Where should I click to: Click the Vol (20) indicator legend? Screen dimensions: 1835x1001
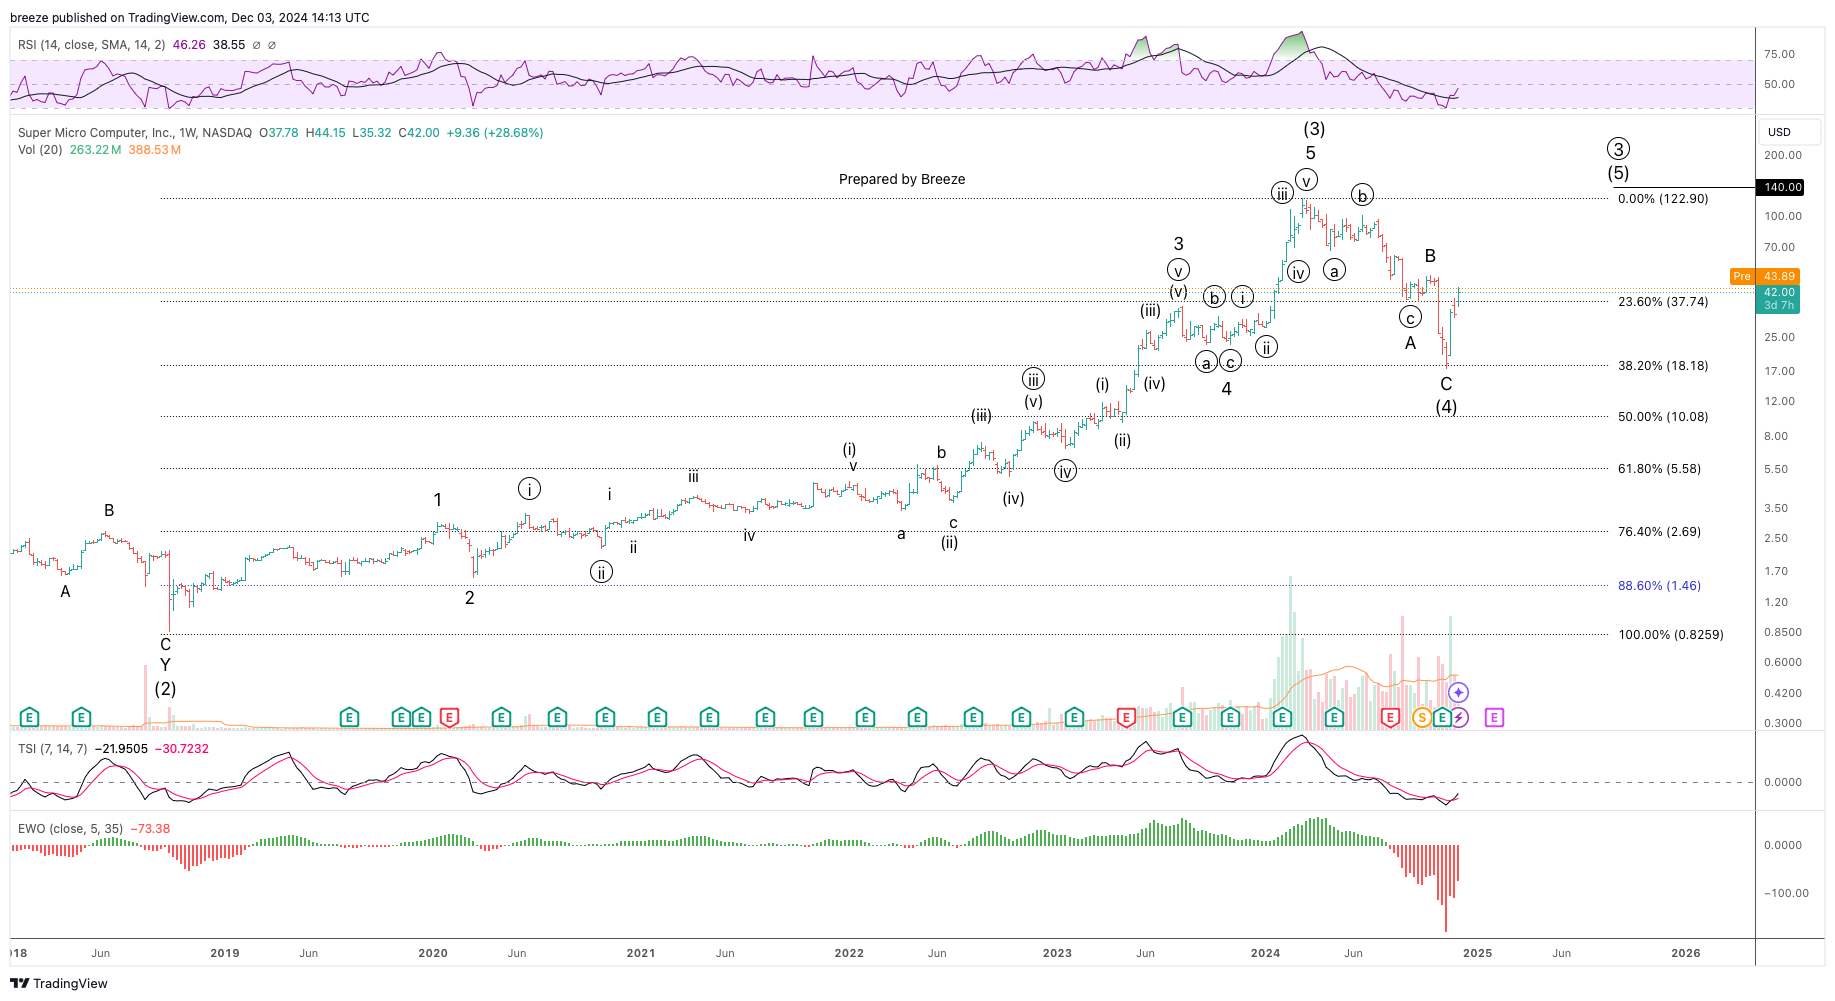40,150
